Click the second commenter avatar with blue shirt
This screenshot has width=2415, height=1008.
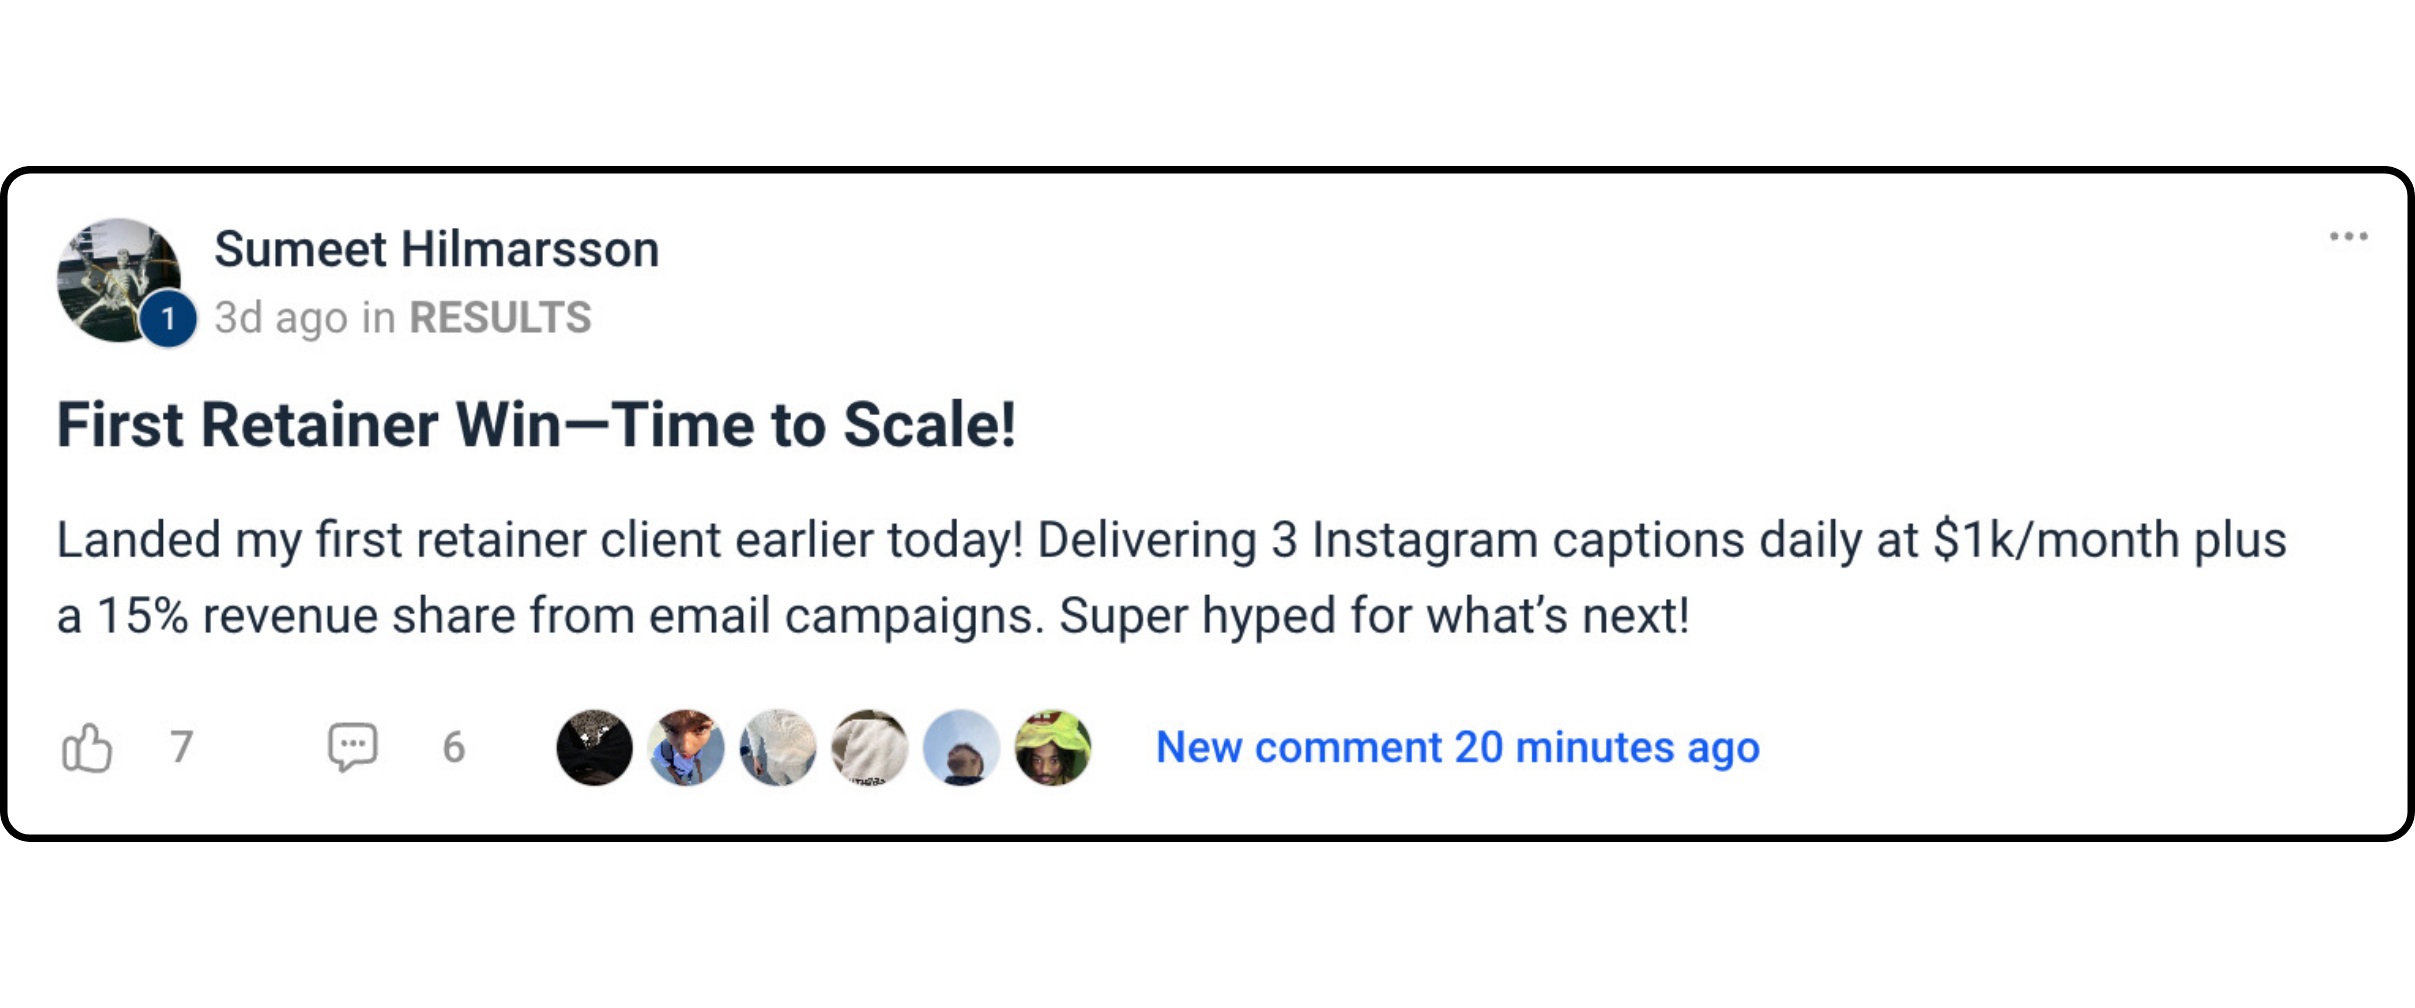coord(686,748)
